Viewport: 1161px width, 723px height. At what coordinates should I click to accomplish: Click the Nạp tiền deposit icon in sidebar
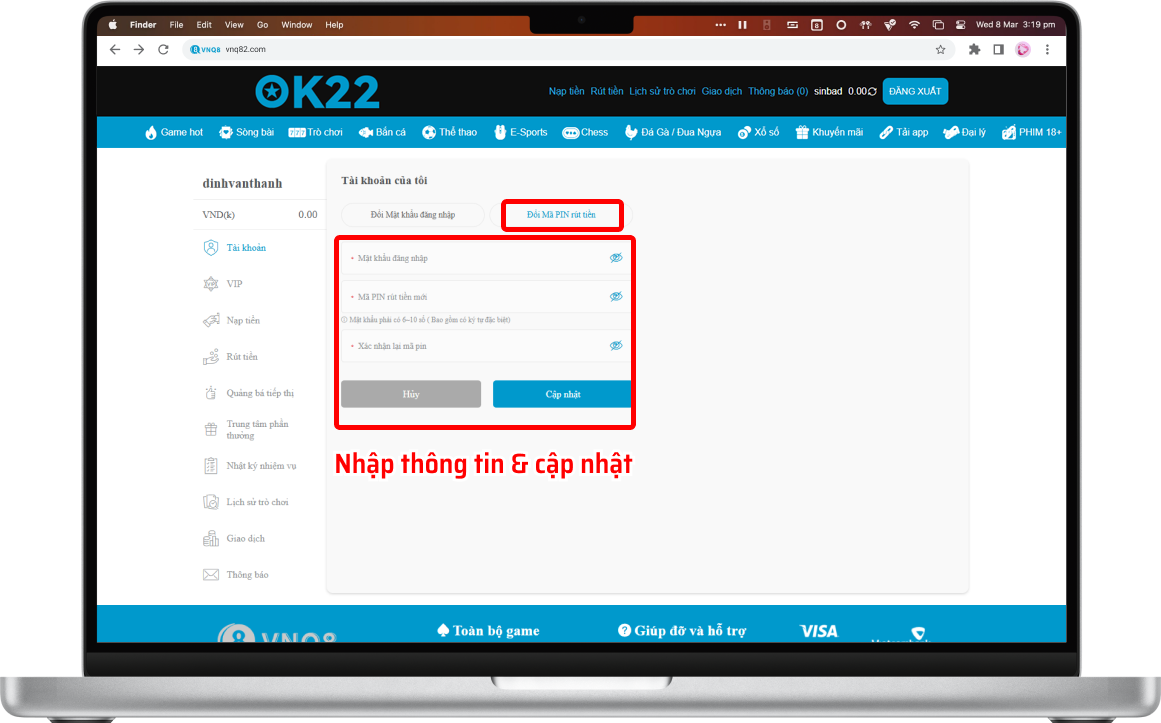tap(210, 320)
